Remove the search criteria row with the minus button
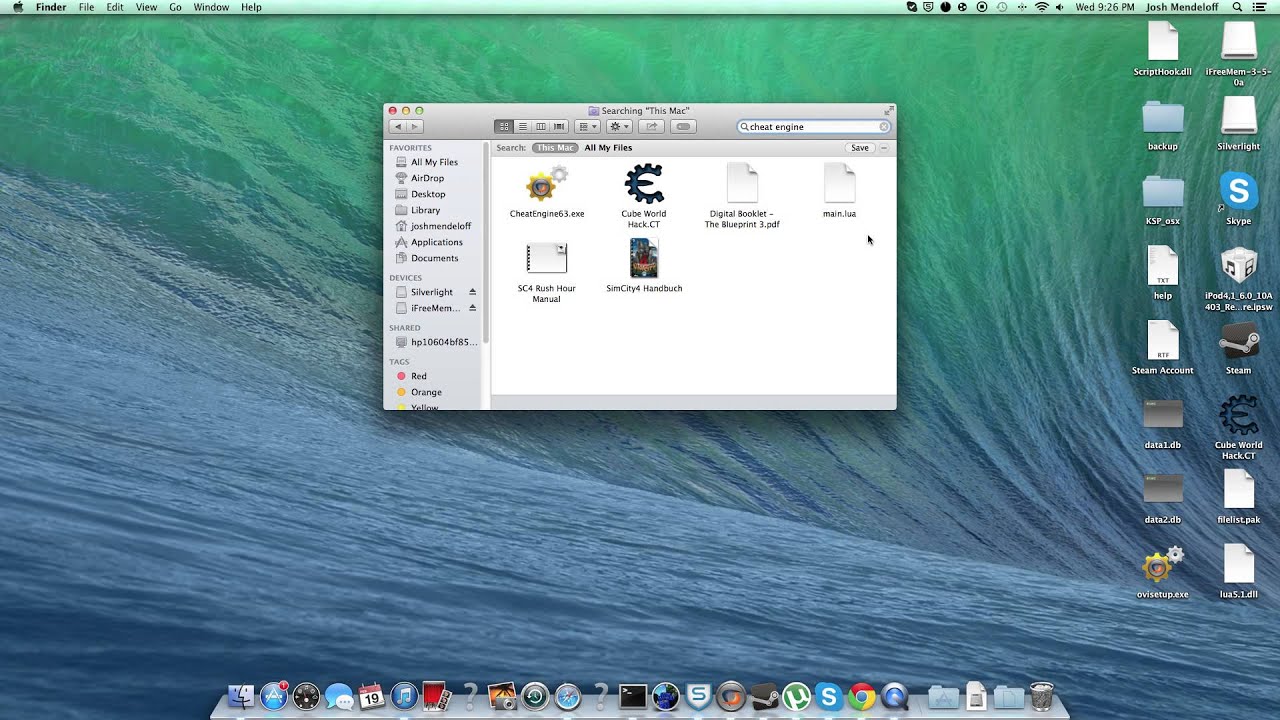1280x720 pixels. pyautogui.click(x=884, y=148)
